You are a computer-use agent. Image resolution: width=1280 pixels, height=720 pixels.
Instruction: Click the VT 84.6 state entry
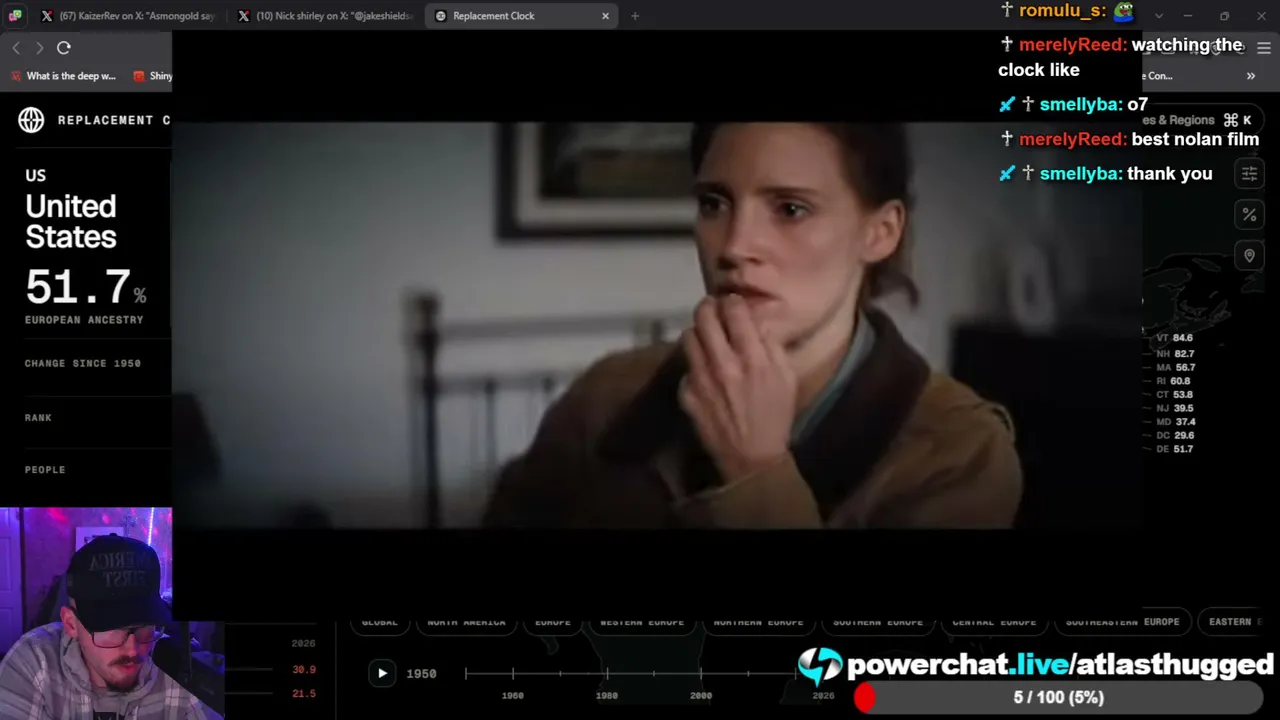[x=1175, y=338]
